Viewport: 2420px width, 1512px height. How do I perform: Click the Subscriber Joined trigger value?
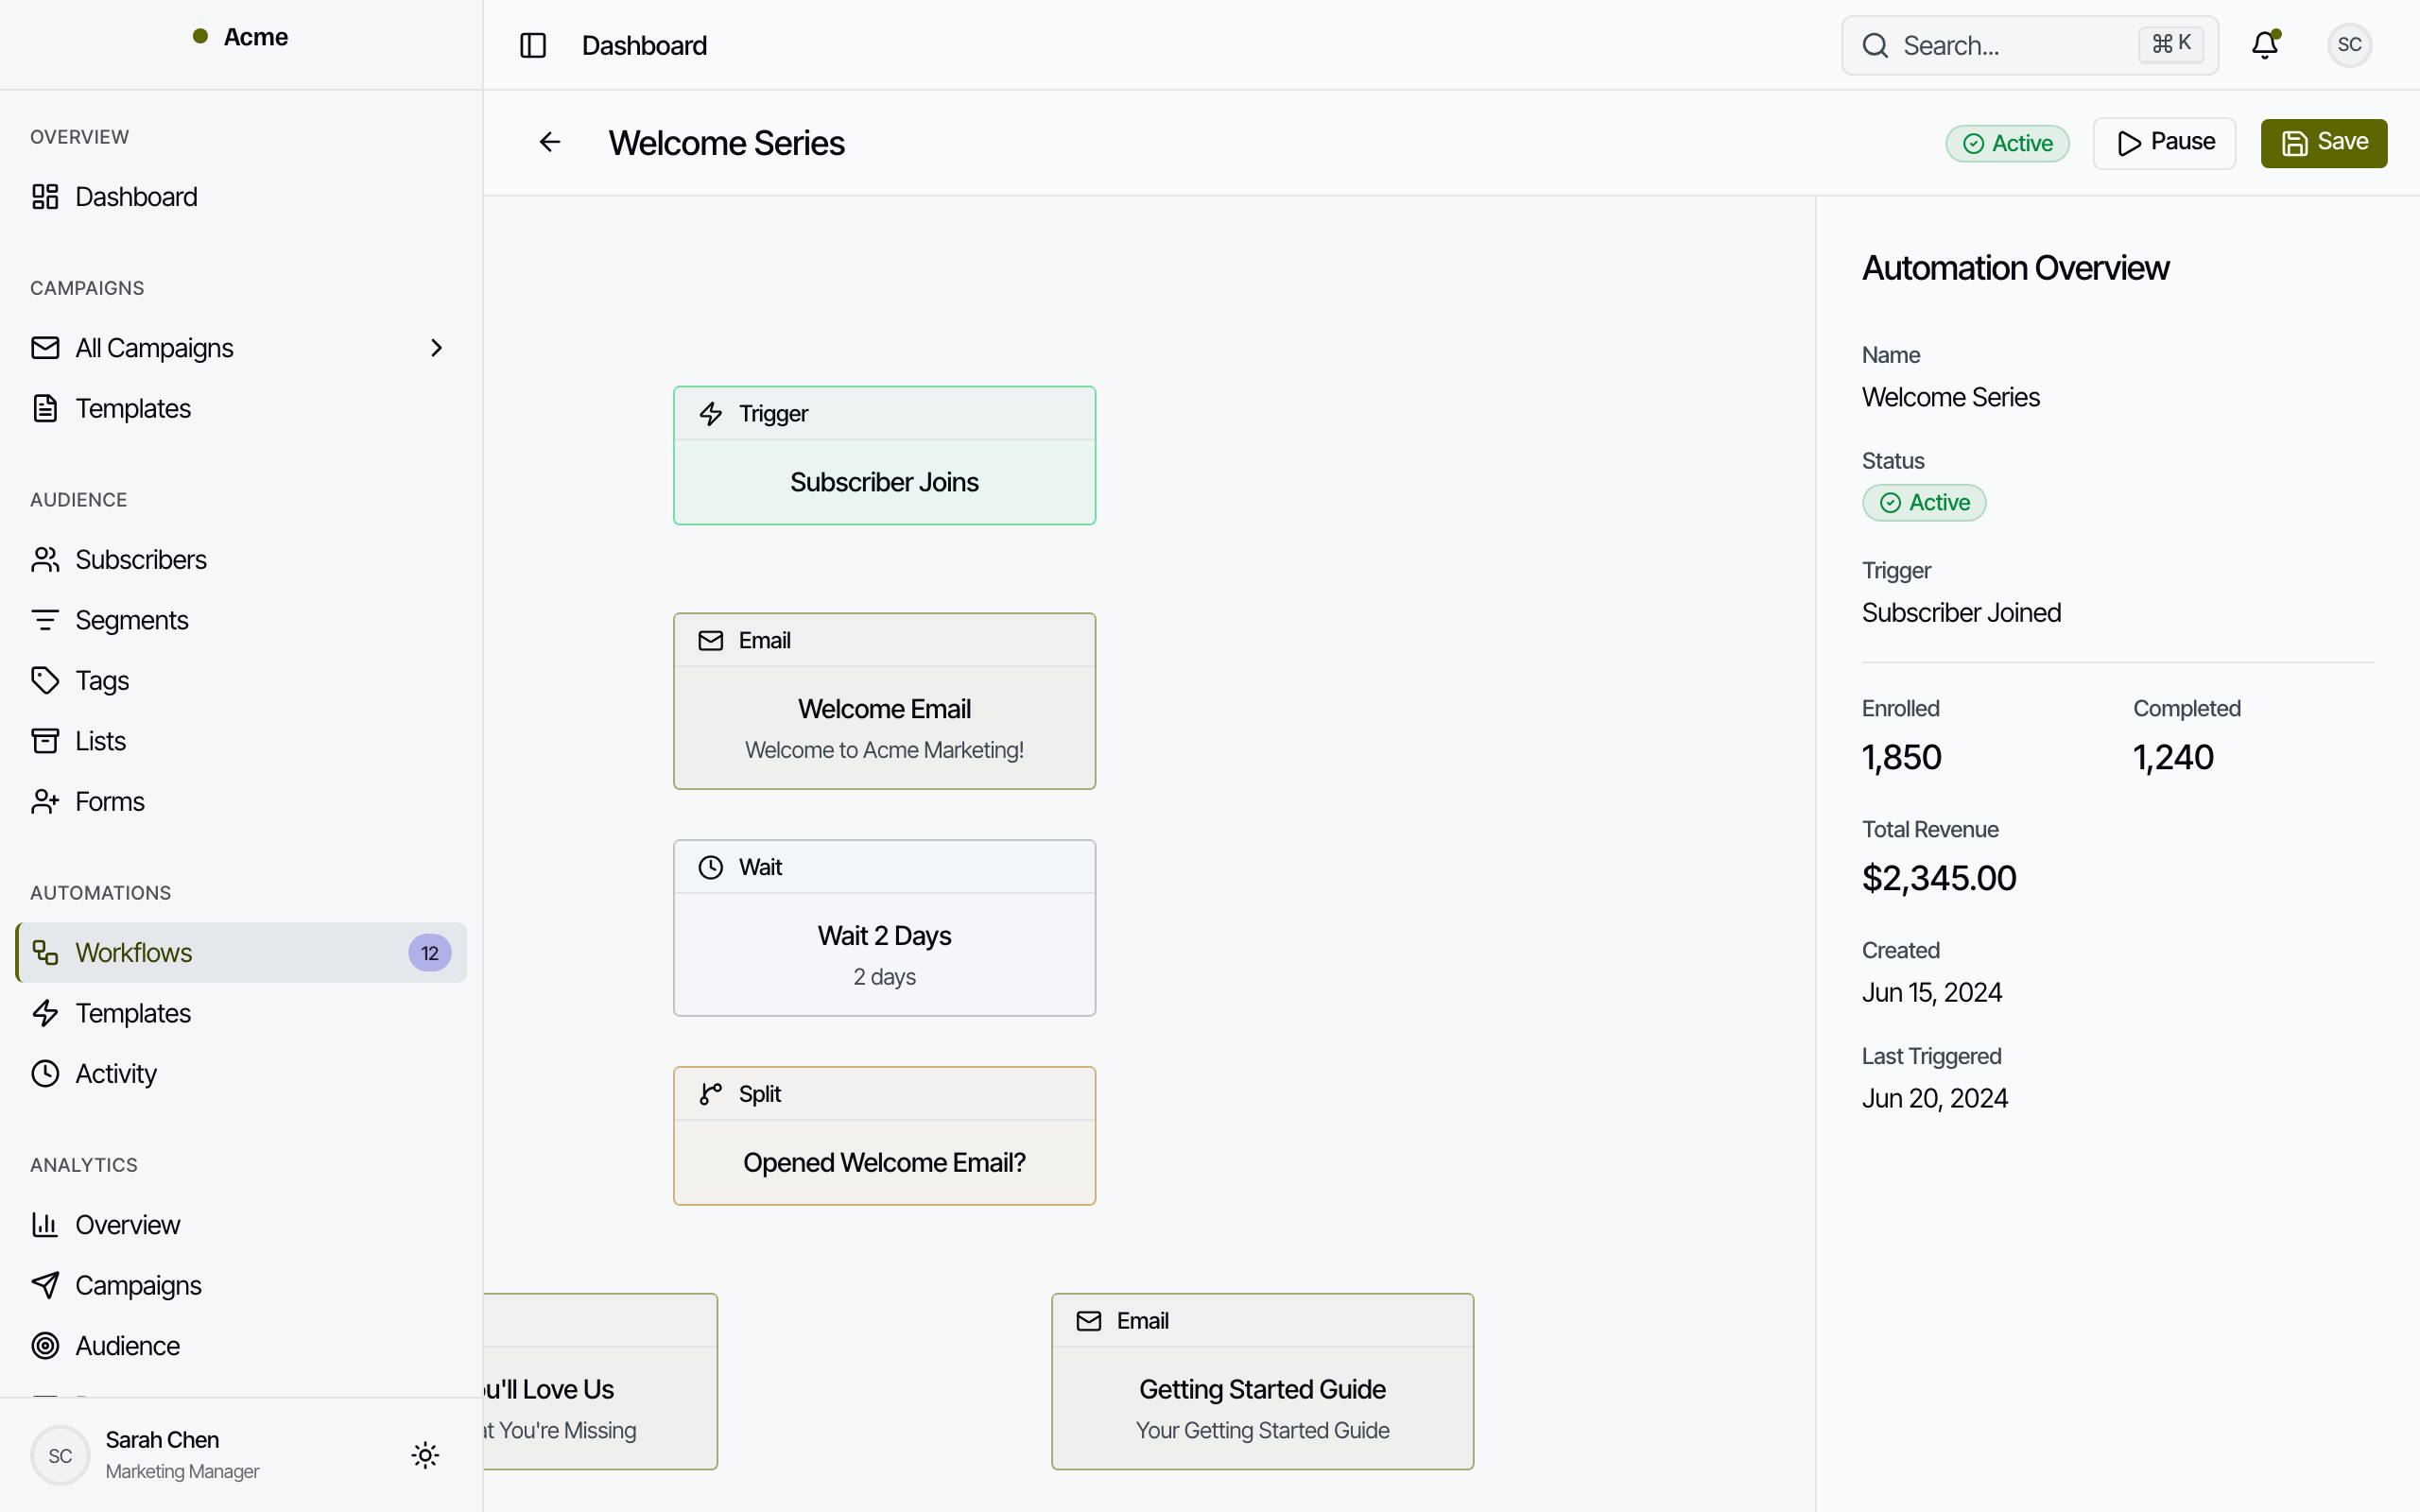[1961, 612]
